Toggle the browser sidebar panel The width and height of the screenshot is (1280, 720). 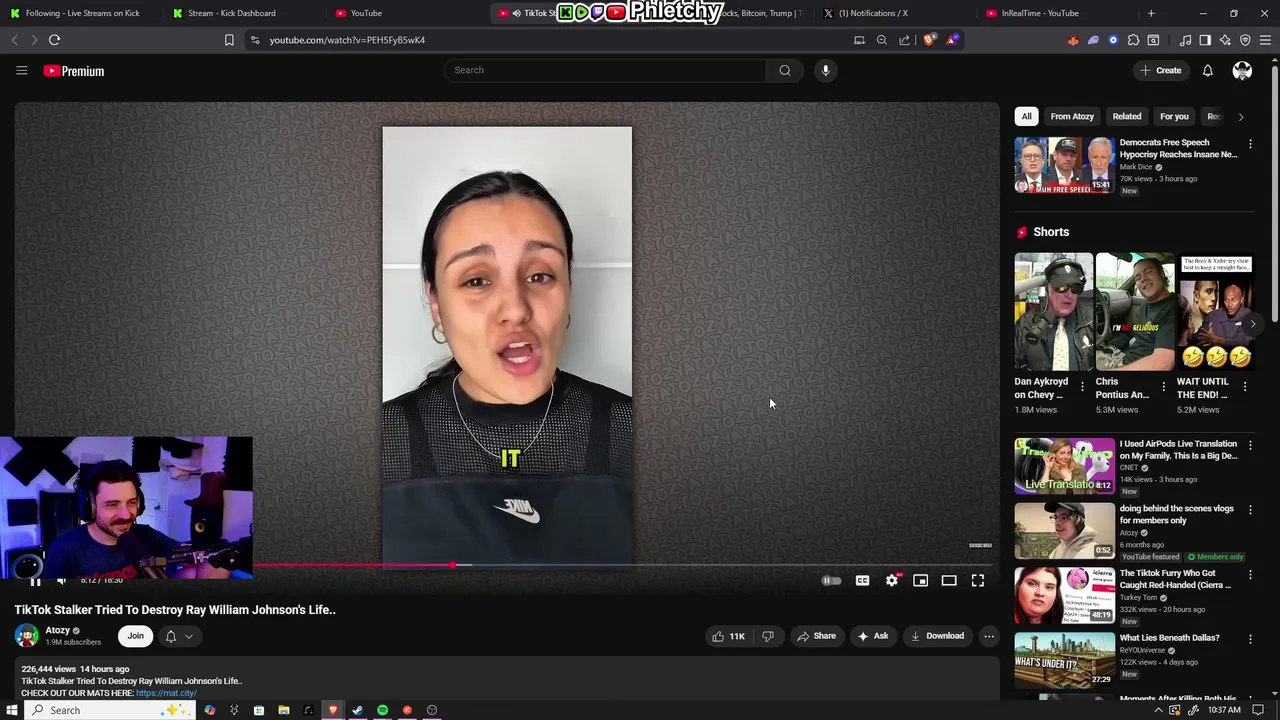tap(1205, 40)
